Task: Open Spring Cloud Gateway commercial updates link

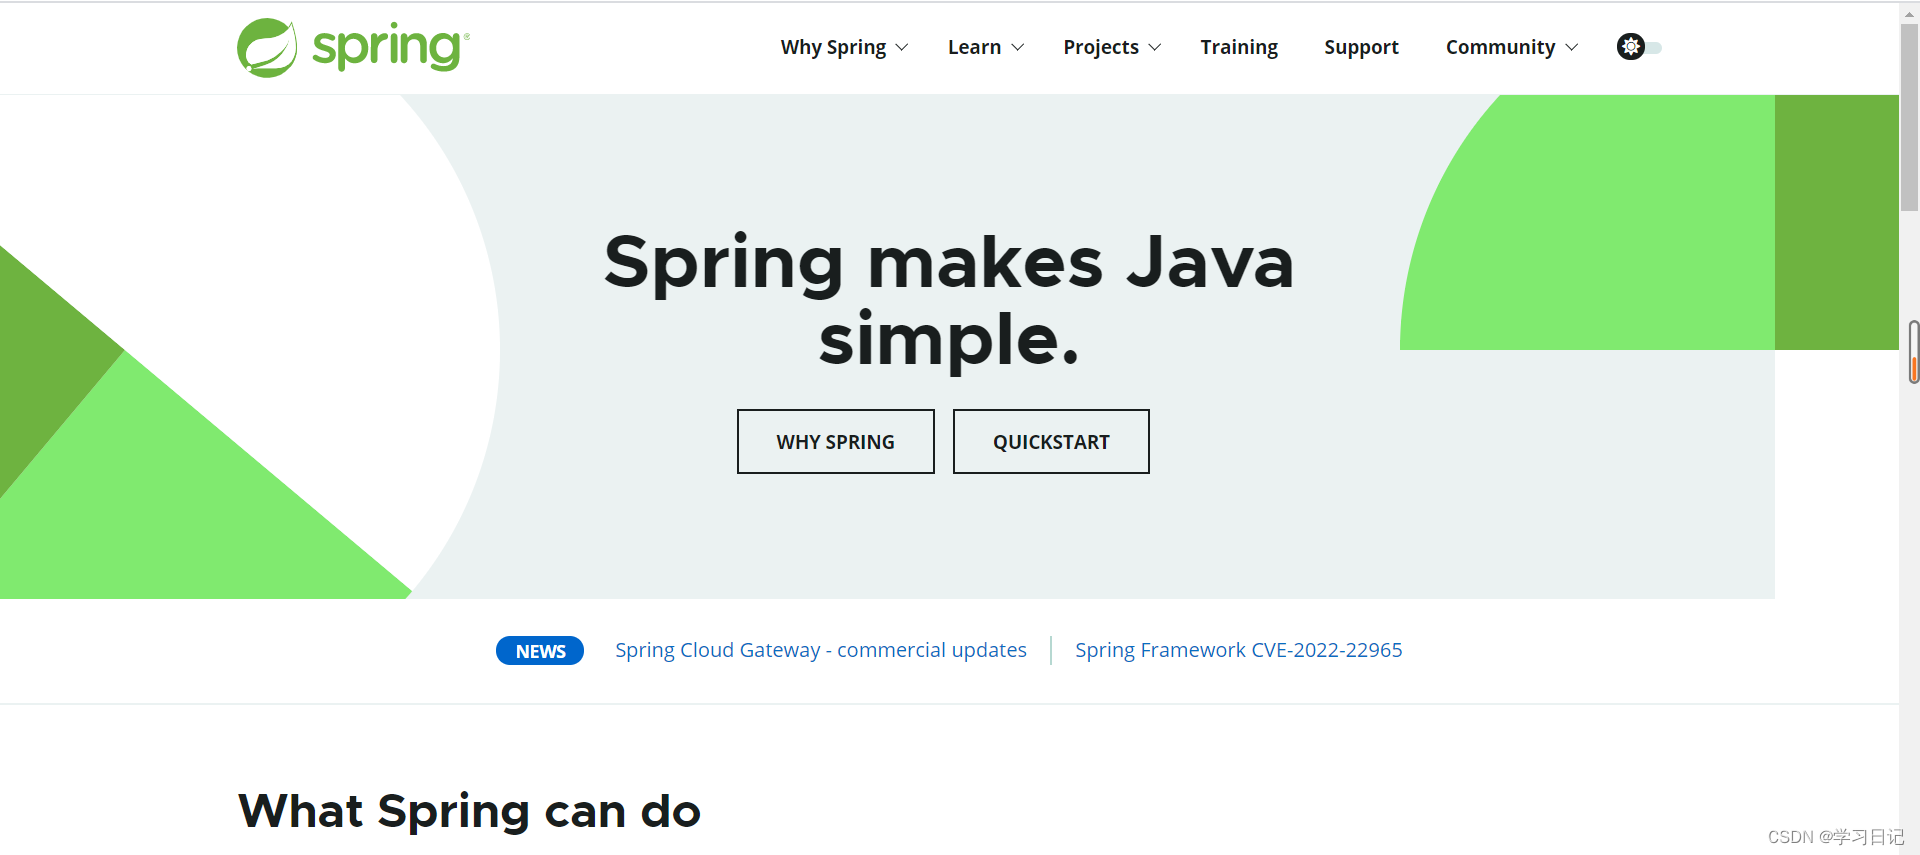Action: (820, 650)
